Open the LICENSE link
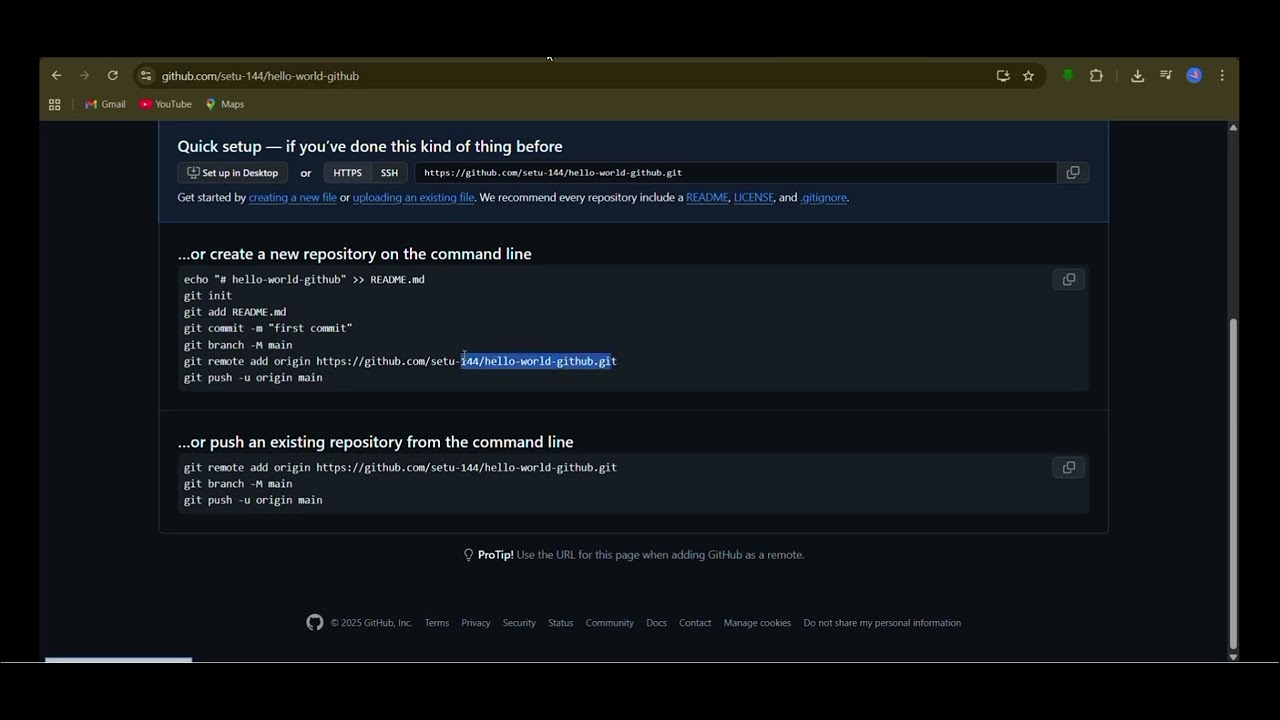The width and height of the screenshot is (1280, 720). (x=753, y=198)
